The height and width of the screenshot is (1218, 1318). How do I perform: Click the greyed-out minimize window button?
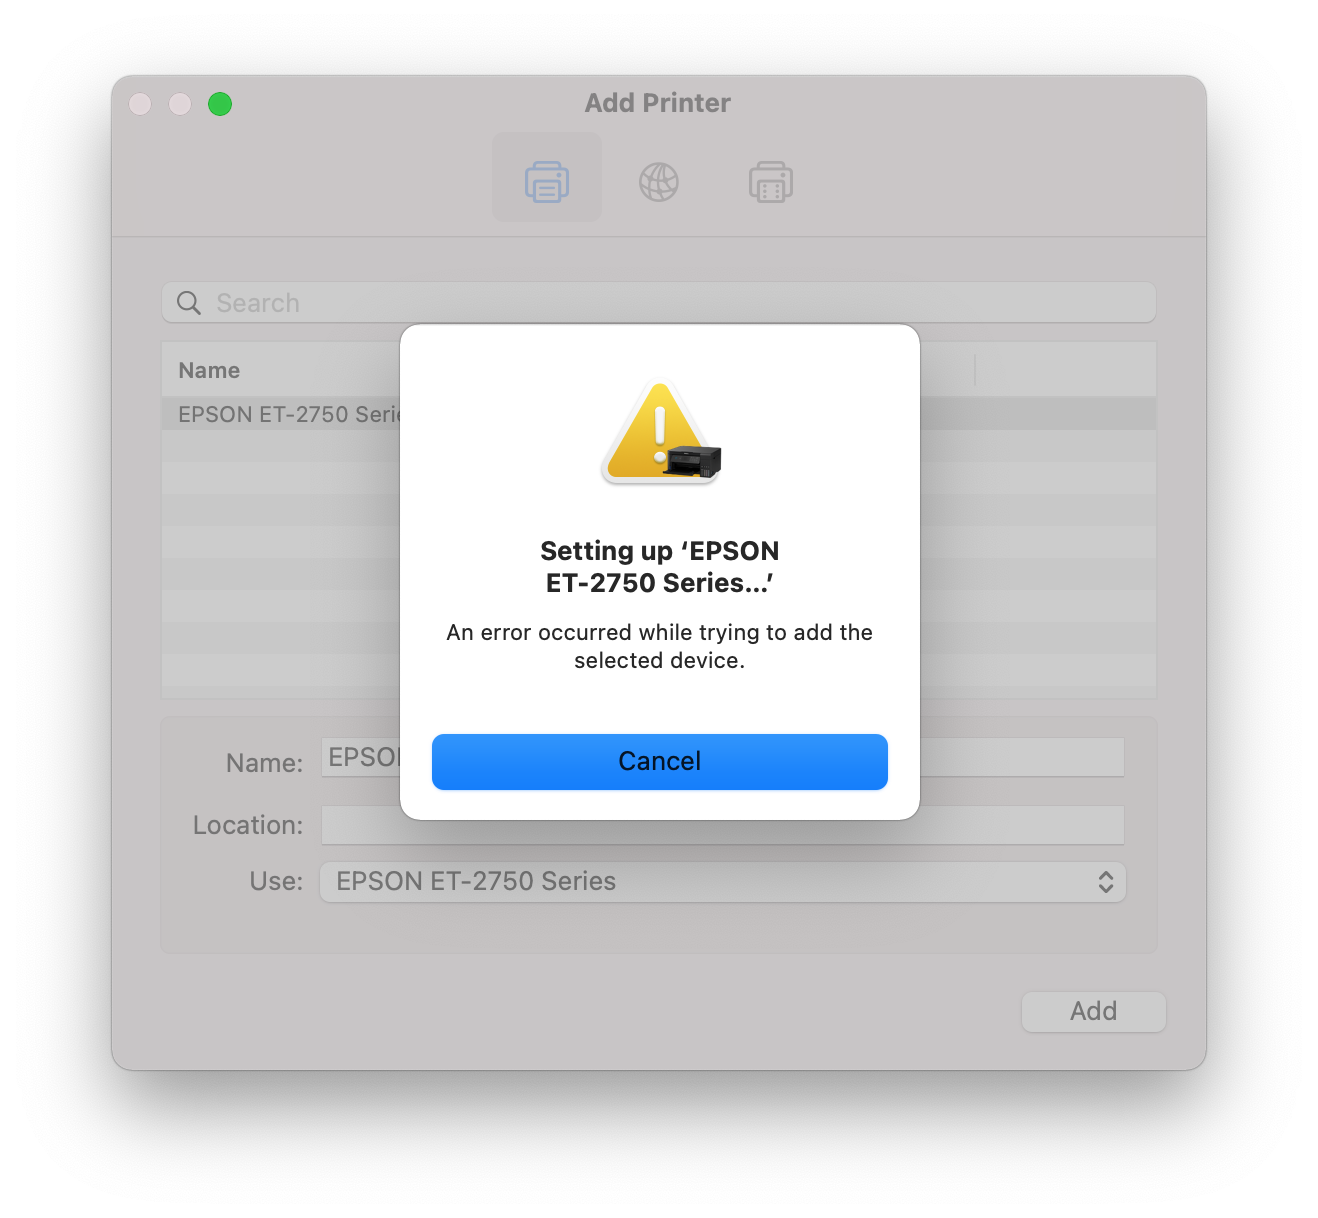[x=180, y=104]
